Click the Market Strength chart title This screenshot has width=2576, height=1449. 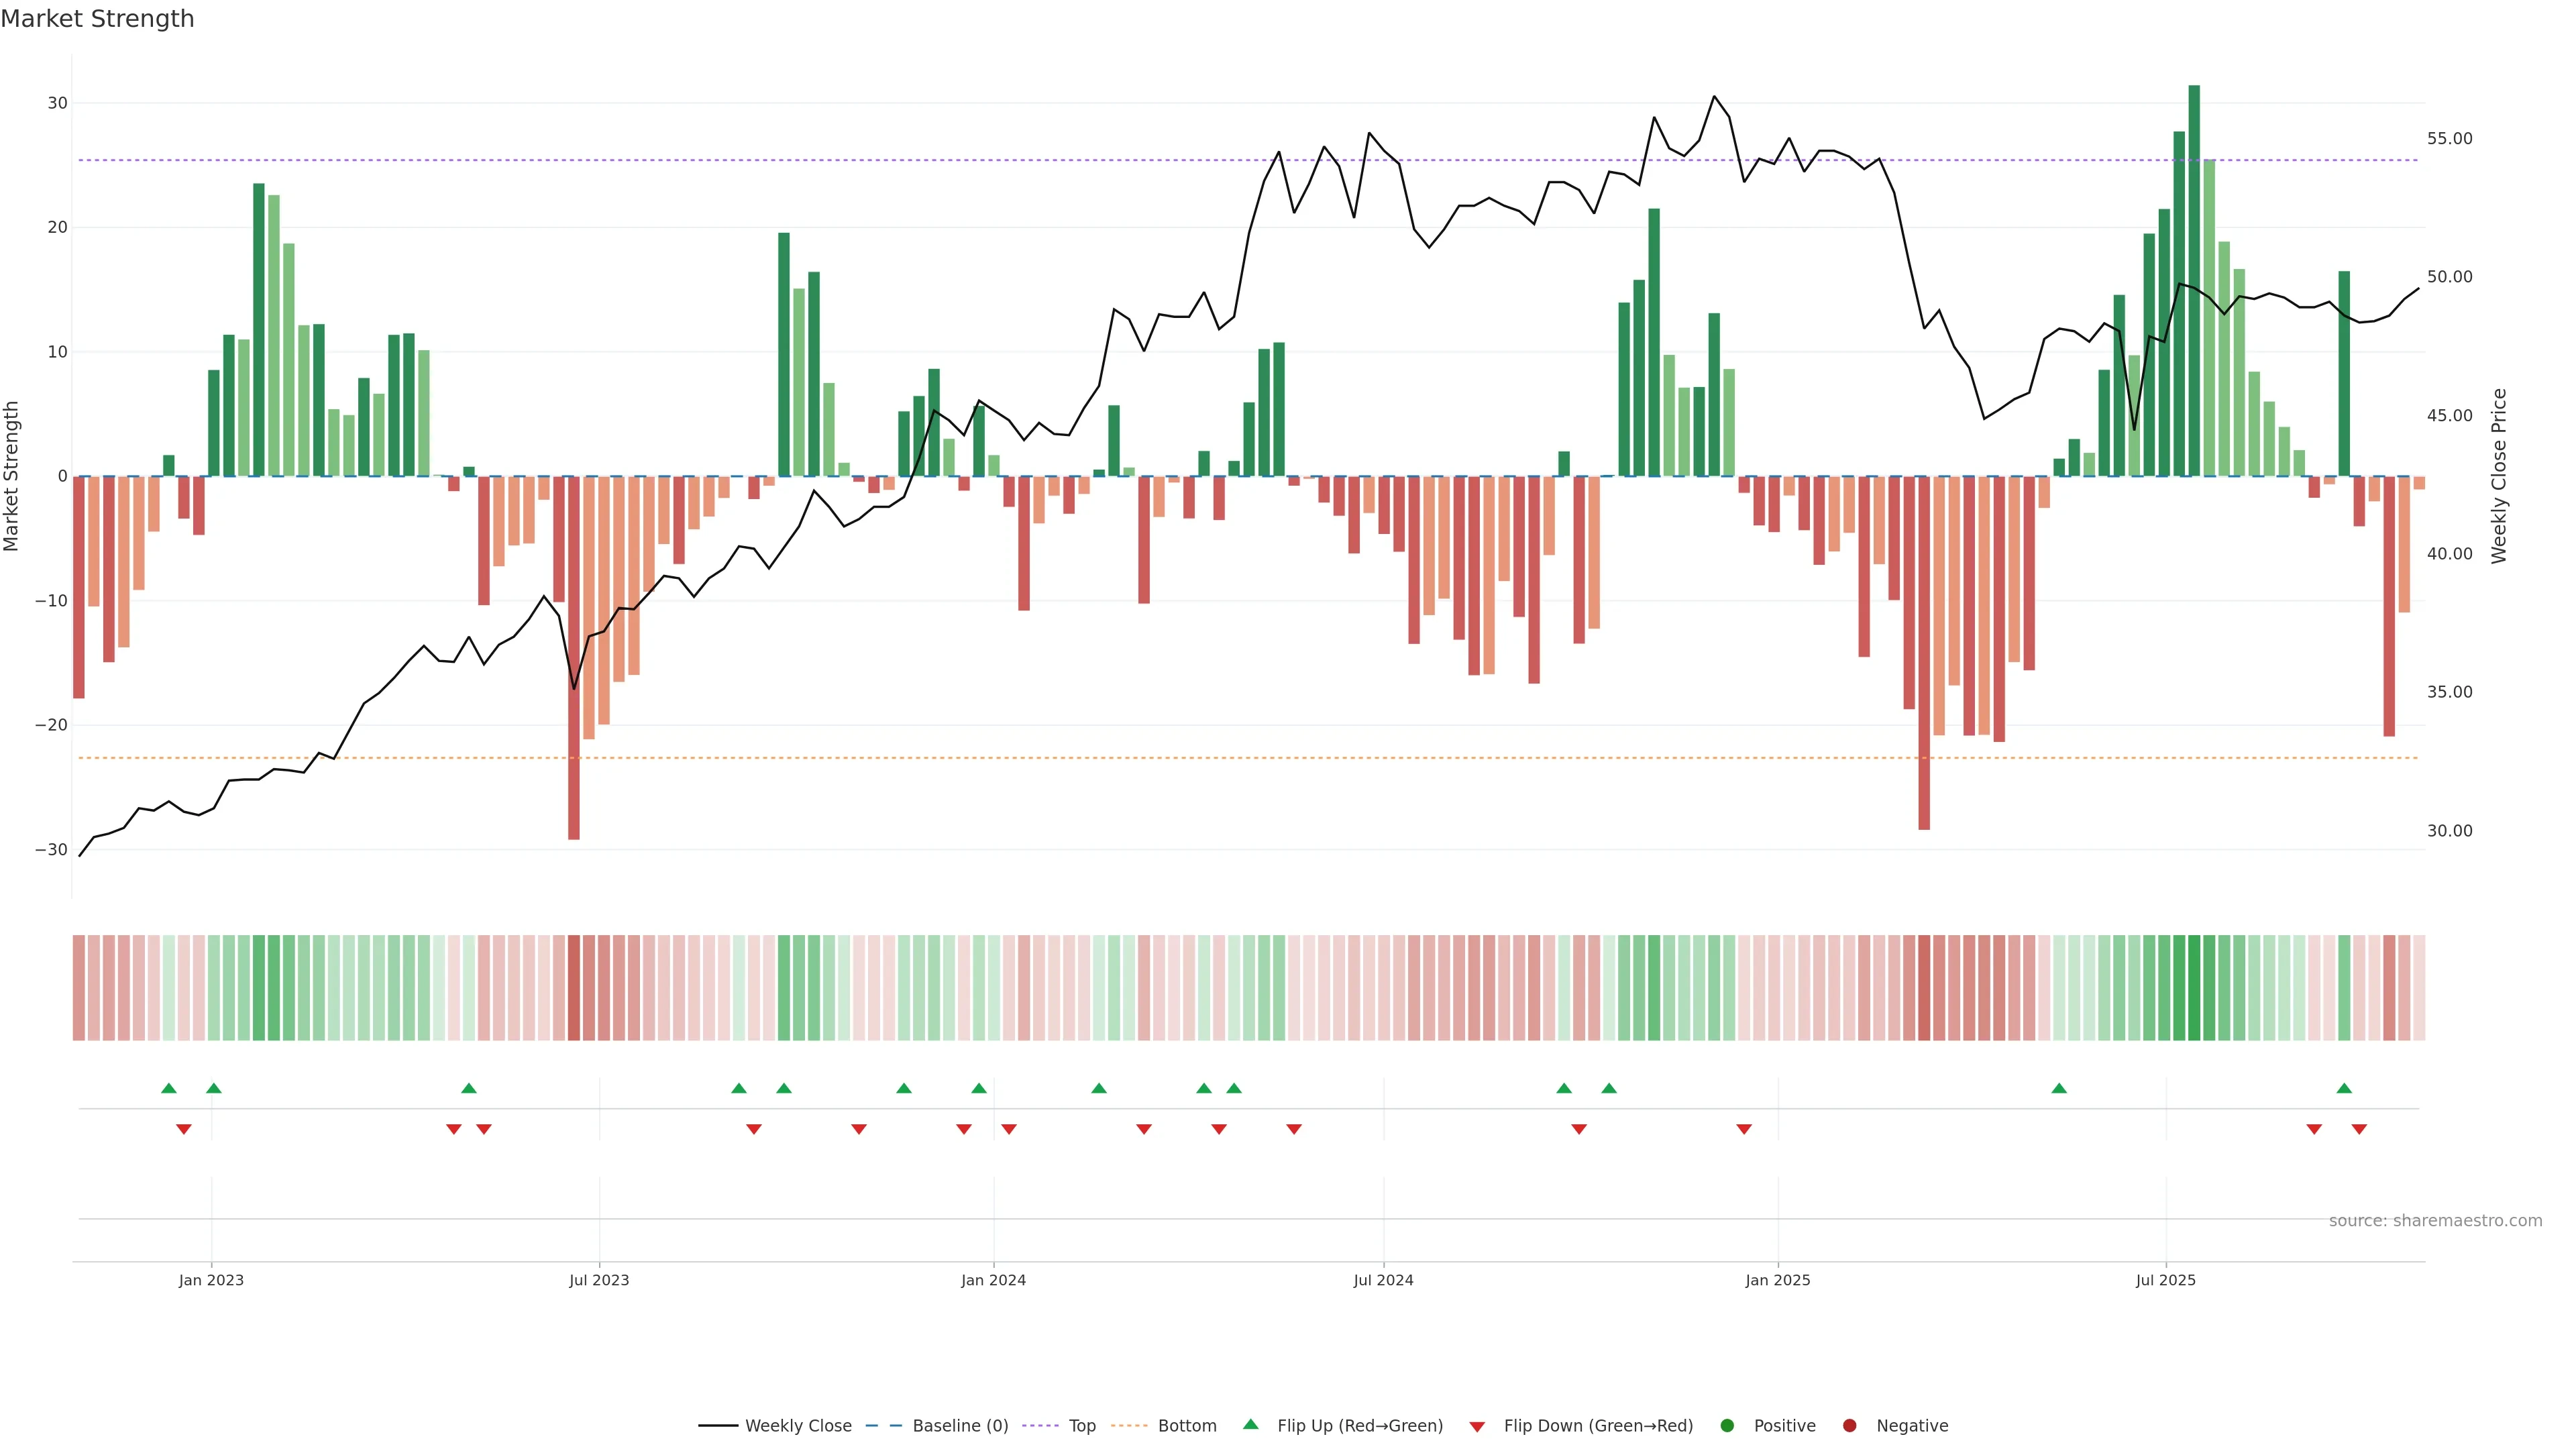[x=97, y=19]
